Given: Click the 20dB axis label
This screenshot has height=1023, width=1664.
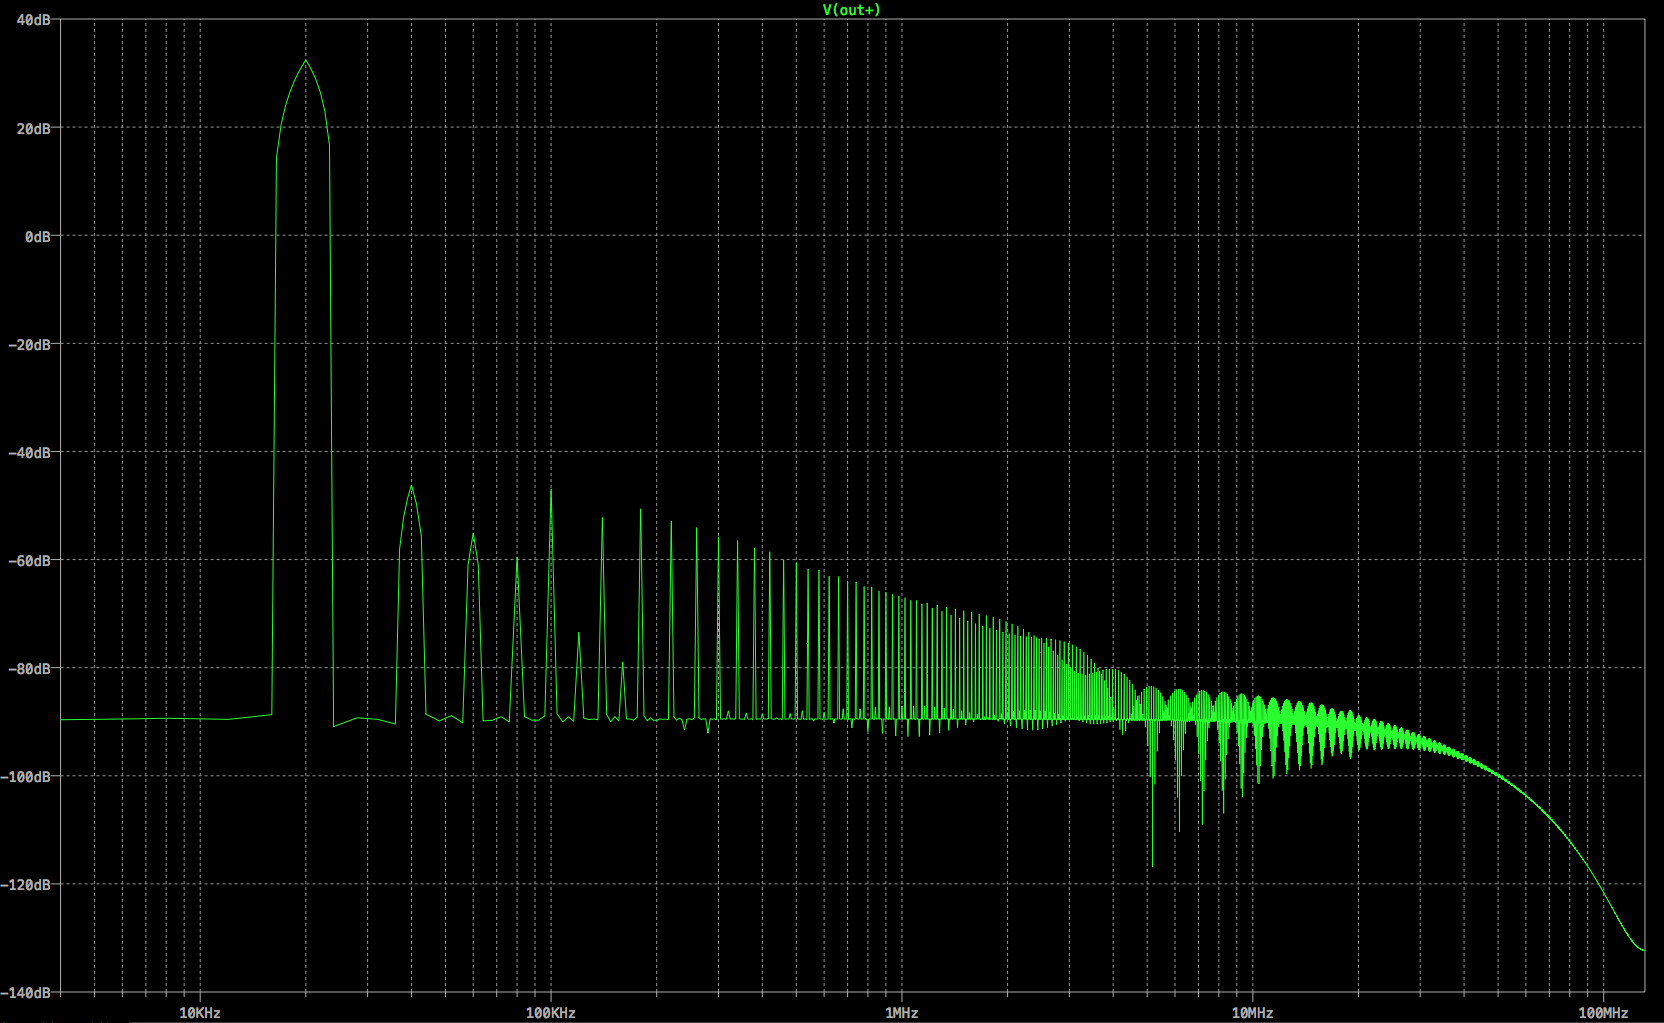Looking at the screenshot, I should click(x=34, y=128).
